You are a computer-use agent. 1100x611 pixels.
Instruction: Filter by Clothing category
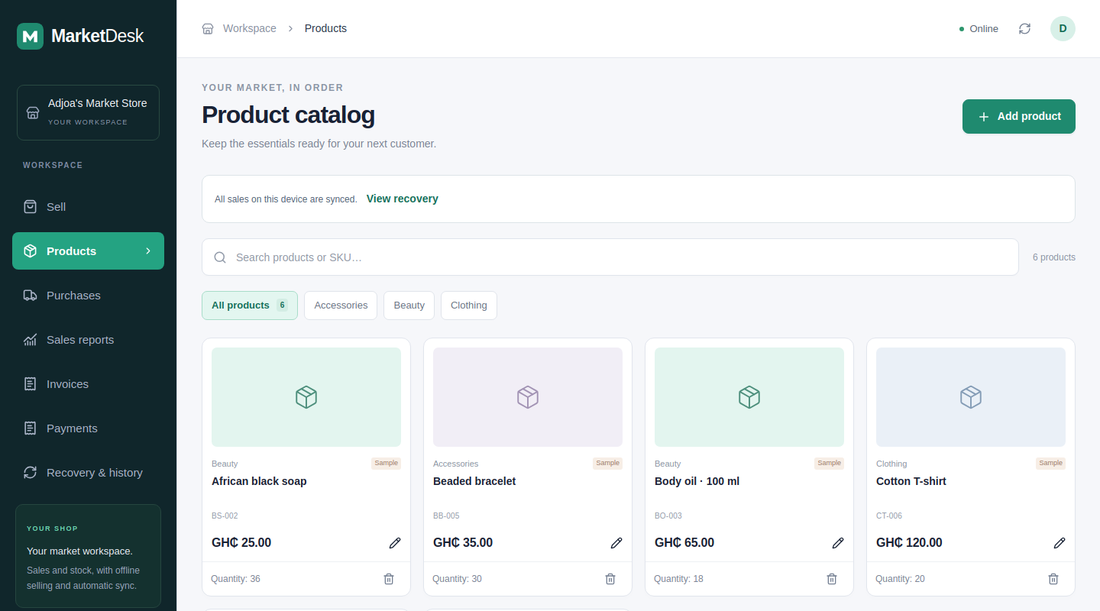(x=469, y=305)
